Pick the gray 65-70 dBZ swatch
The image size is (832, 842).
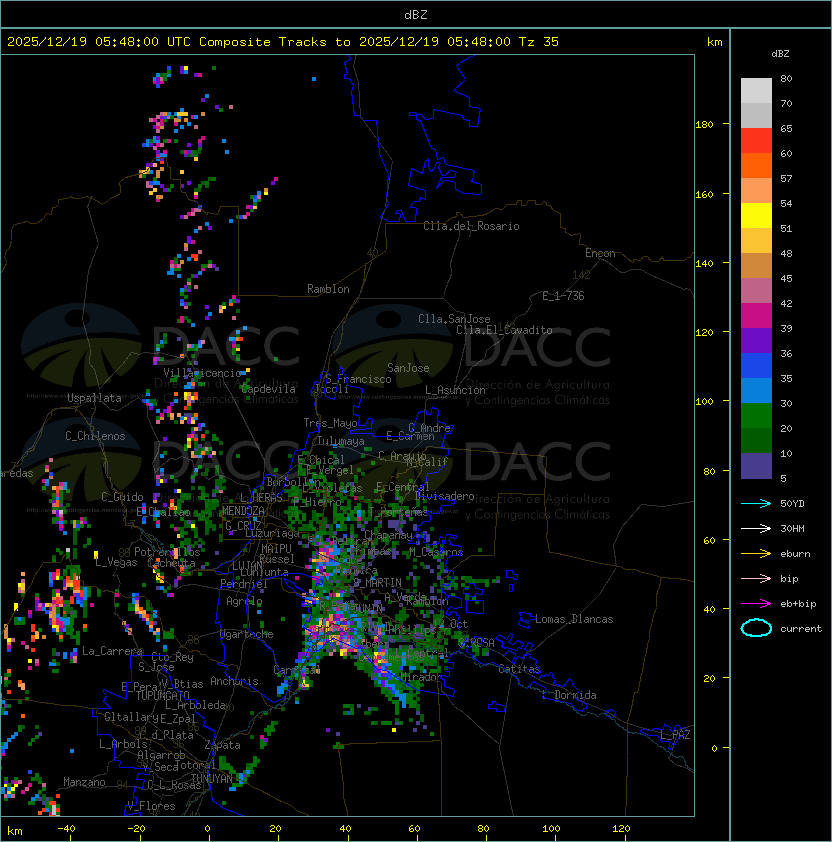point(756,115)
